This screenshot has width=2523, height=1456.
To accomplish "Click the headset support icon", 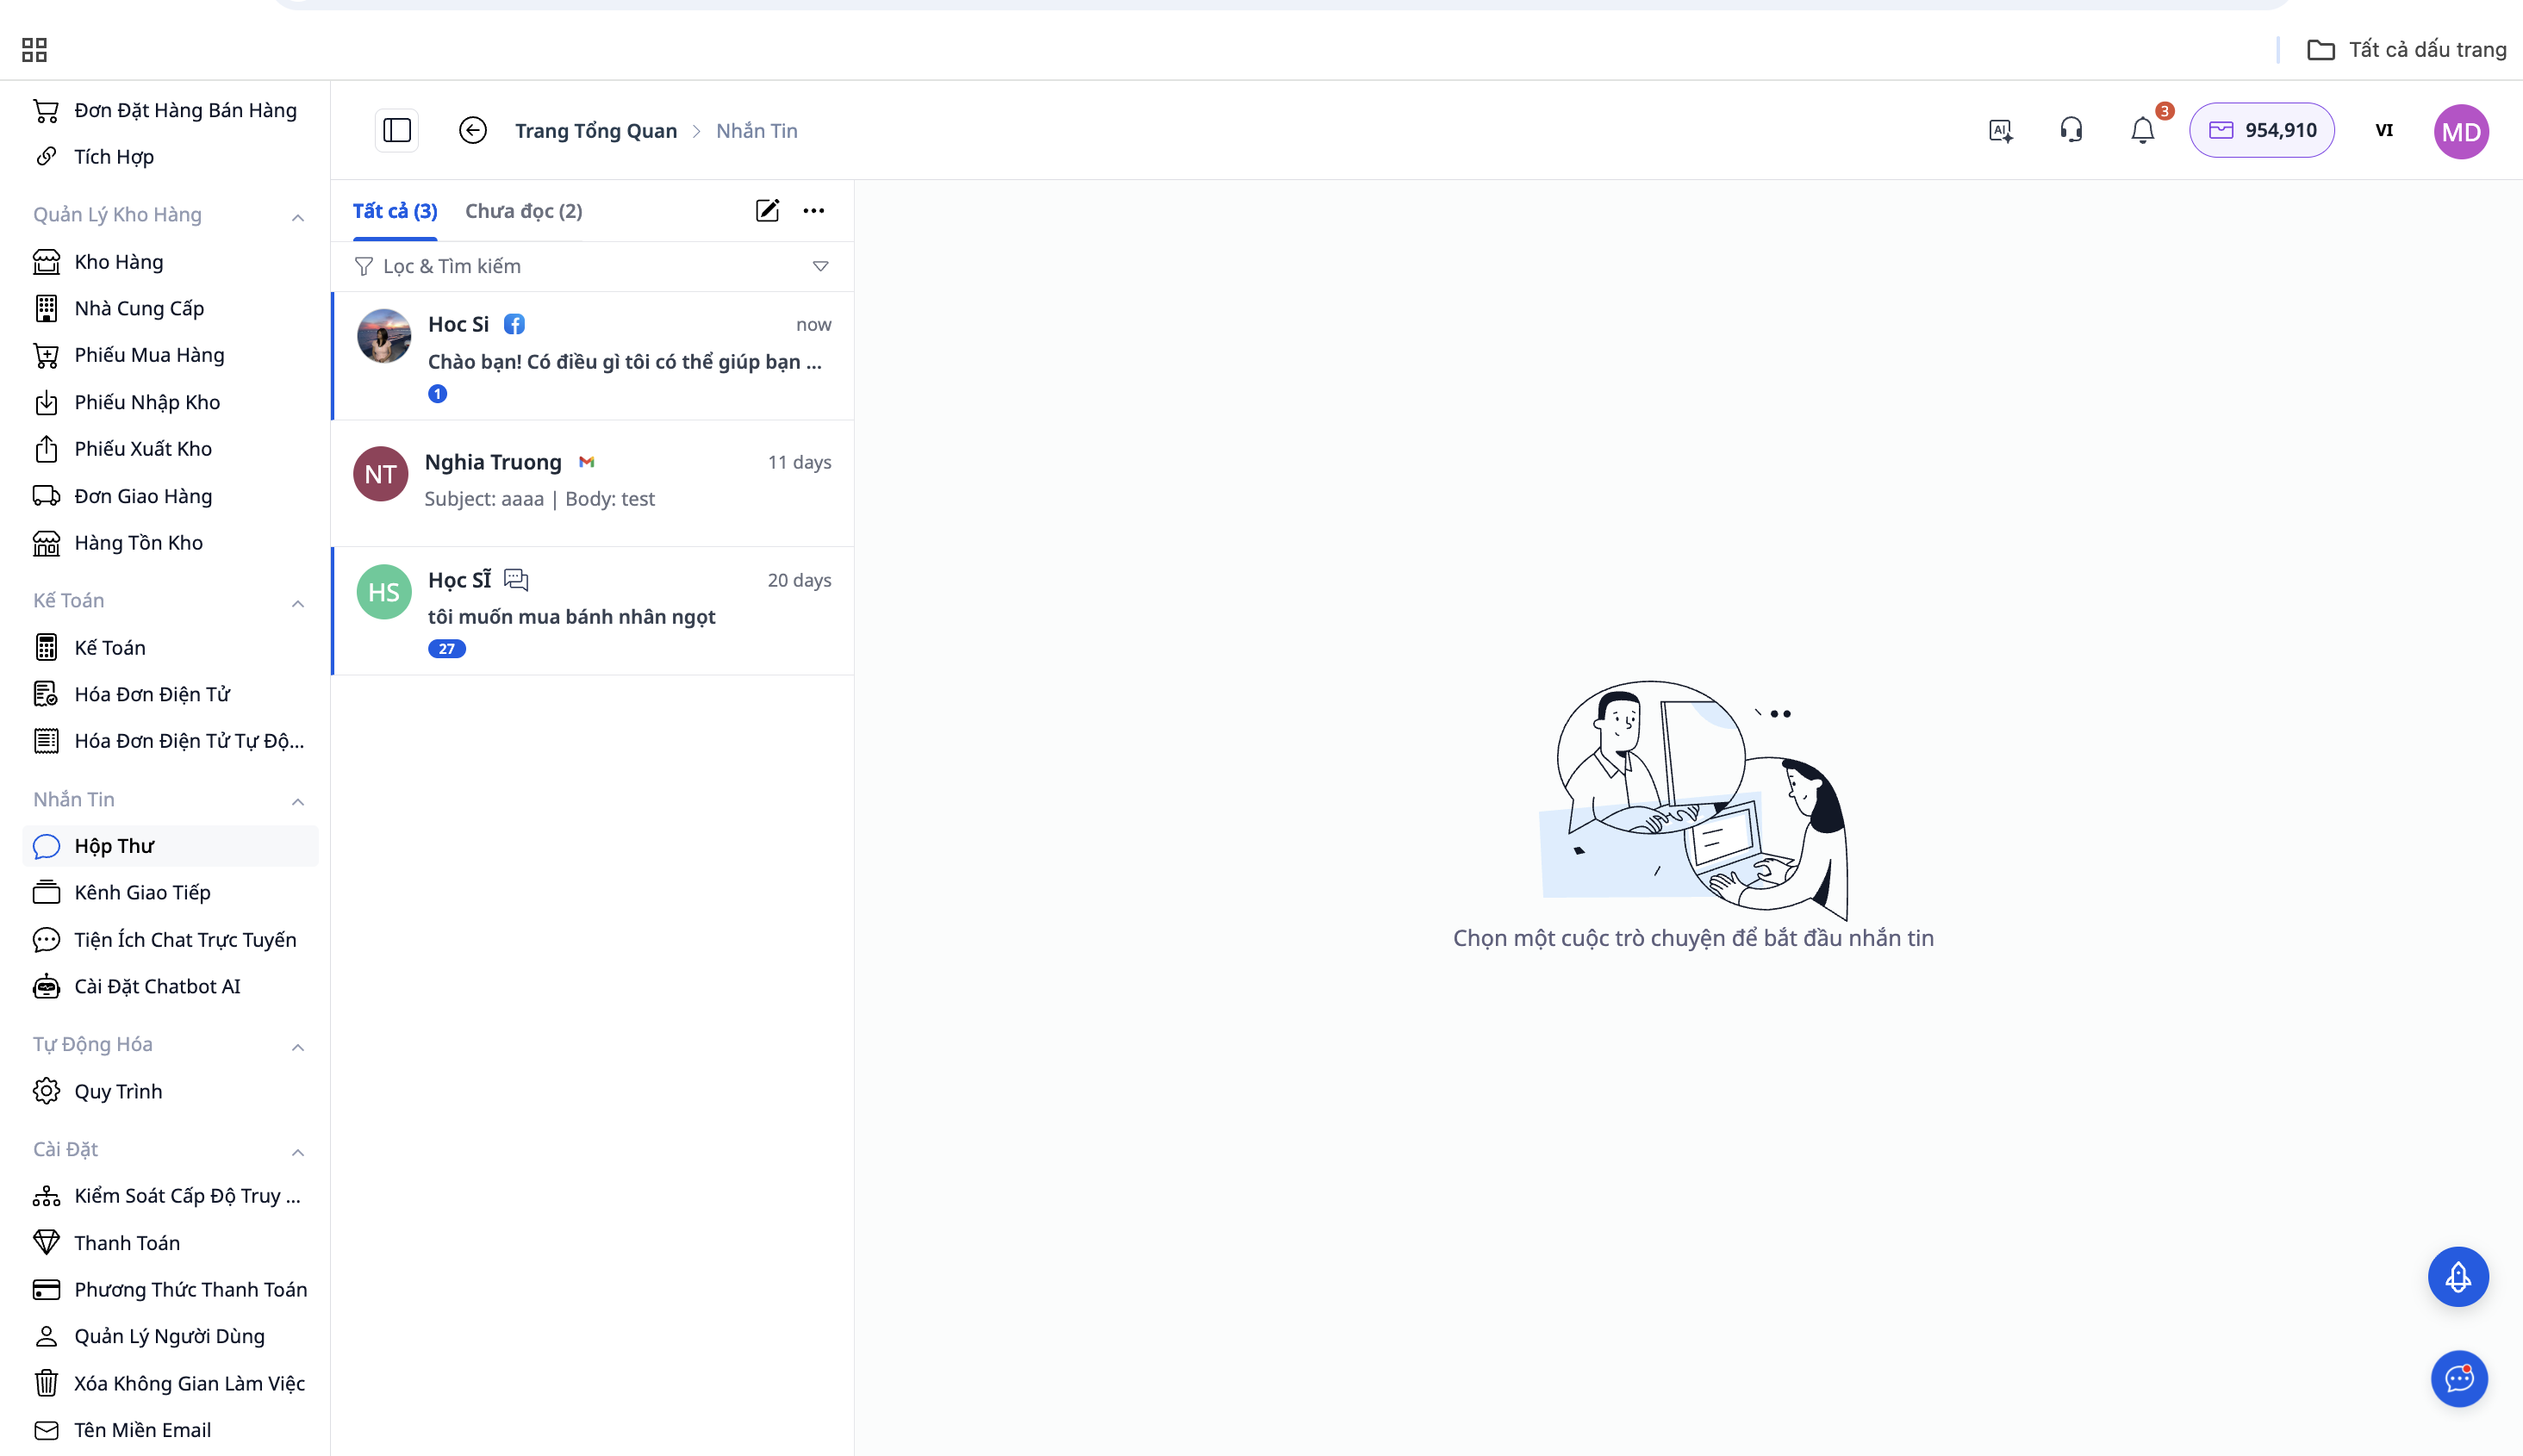I will point(2071,130).
